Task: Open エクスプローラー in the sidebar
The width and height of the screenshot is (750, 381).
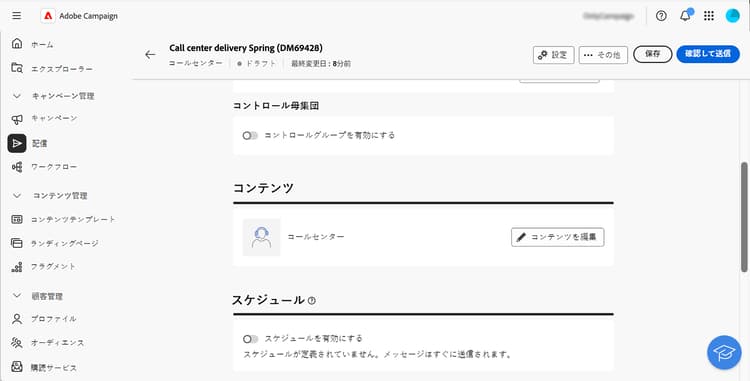Action: coord(62,69)
